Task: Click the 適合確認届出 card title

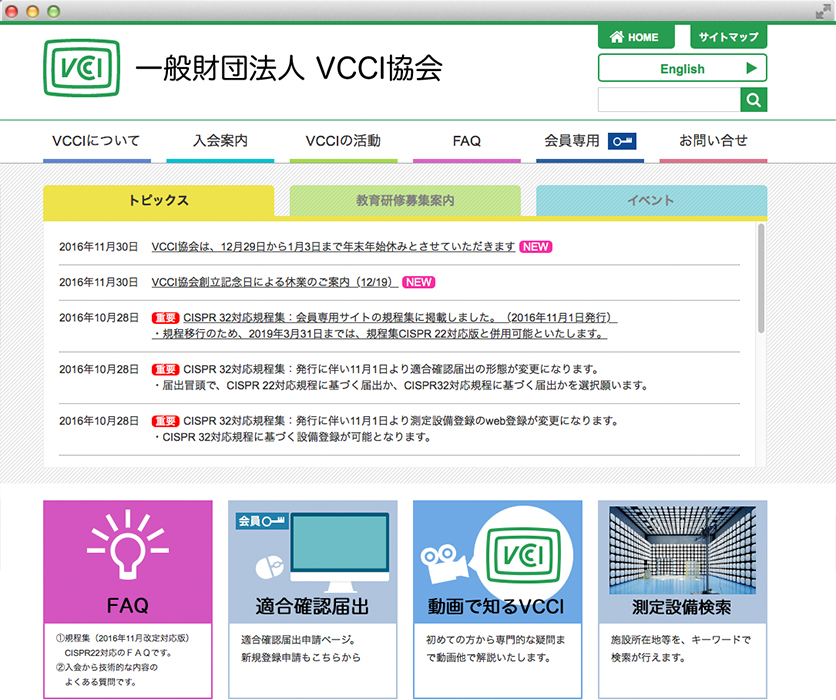Action: click(x=312, y=607)
